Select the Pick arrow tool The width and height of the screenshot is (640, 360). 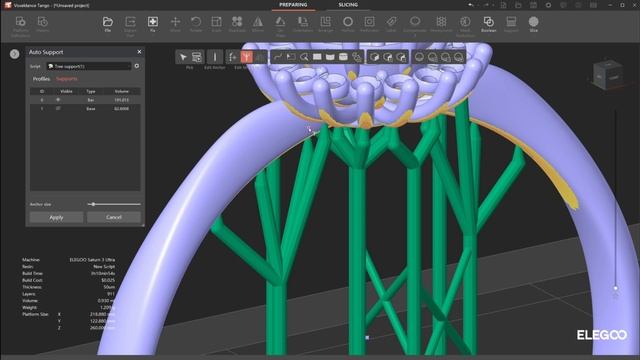(x=183, y=57)
